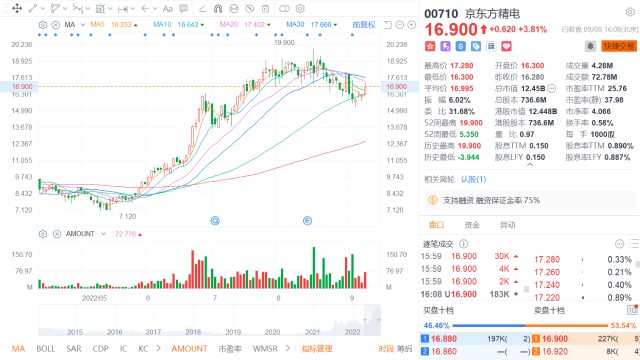Click the magnet snap tool icon
640x360 pixels.
(218, 9)
